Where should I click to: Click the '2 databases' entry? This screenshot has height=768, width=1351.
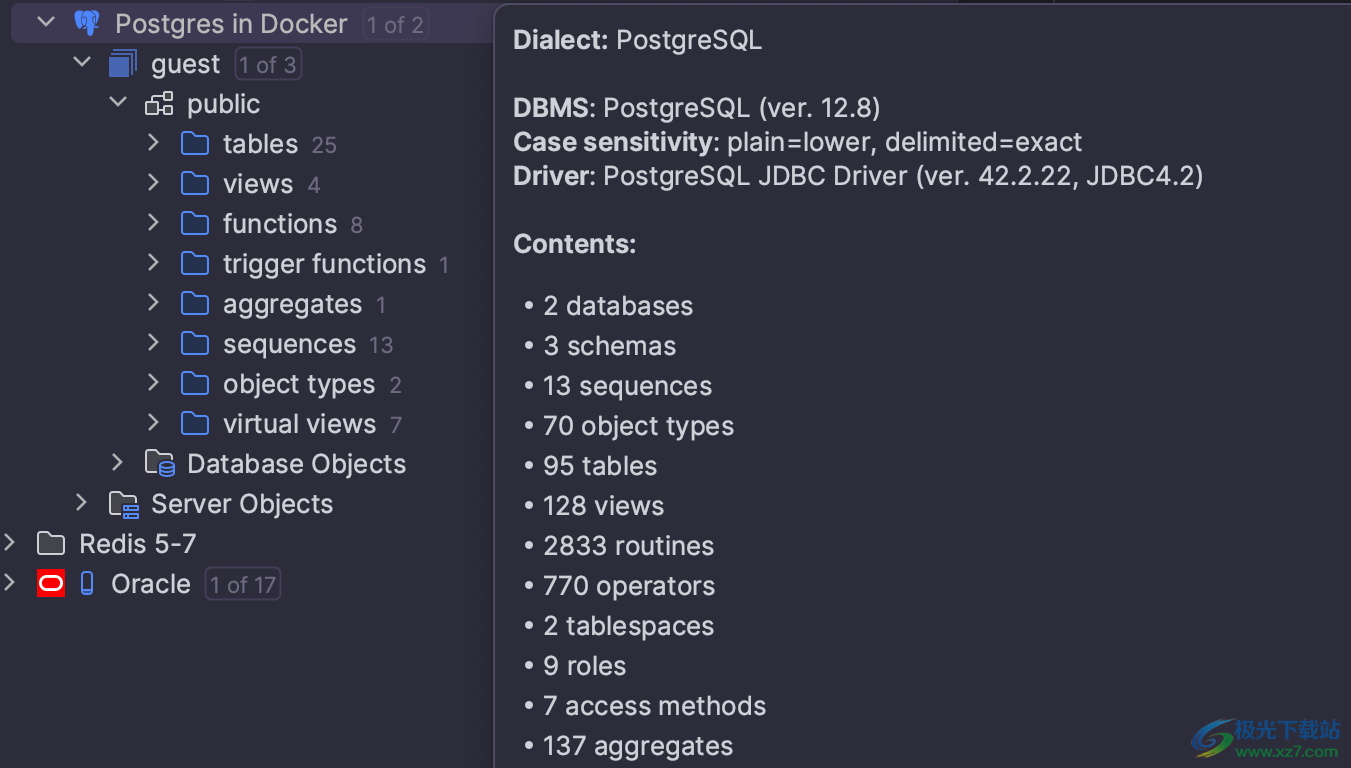(x=618, y=306)
